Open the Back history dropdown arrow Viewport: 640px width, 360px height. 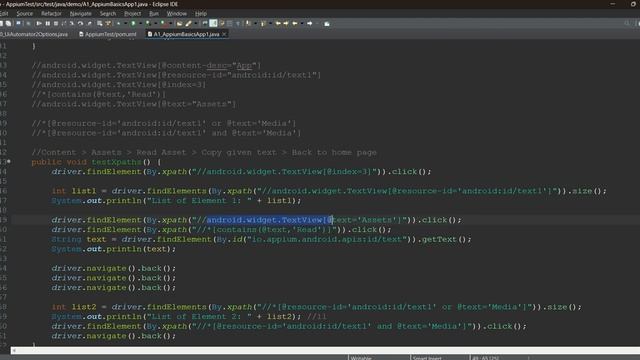click(302, 23)
